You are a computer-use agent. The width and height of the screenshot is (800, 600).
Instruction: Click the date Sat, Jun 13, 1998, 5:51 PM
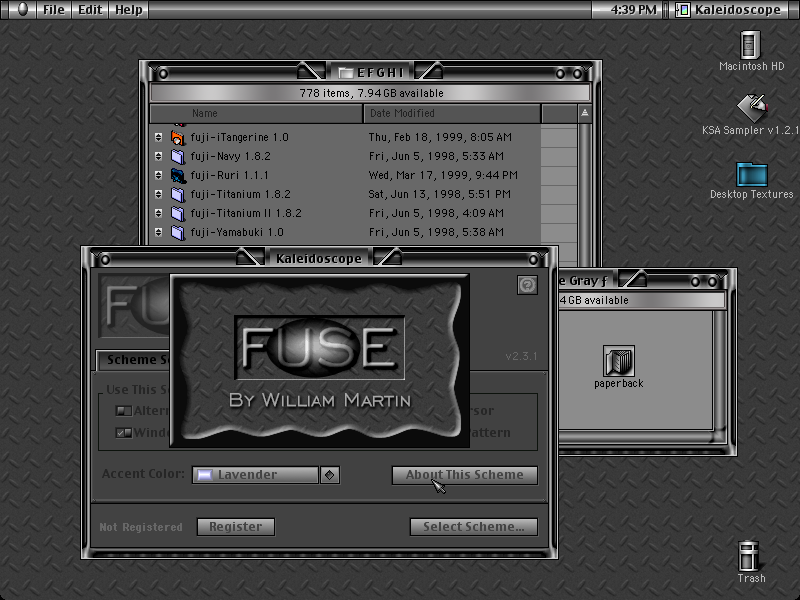point(439,194)
